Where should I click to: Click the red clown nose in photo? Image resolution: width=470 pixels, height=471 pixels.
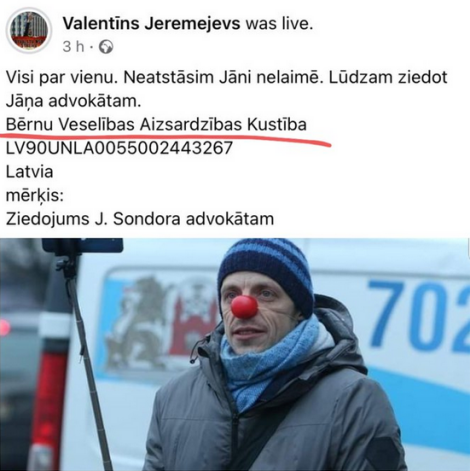[x=245, y=307]
